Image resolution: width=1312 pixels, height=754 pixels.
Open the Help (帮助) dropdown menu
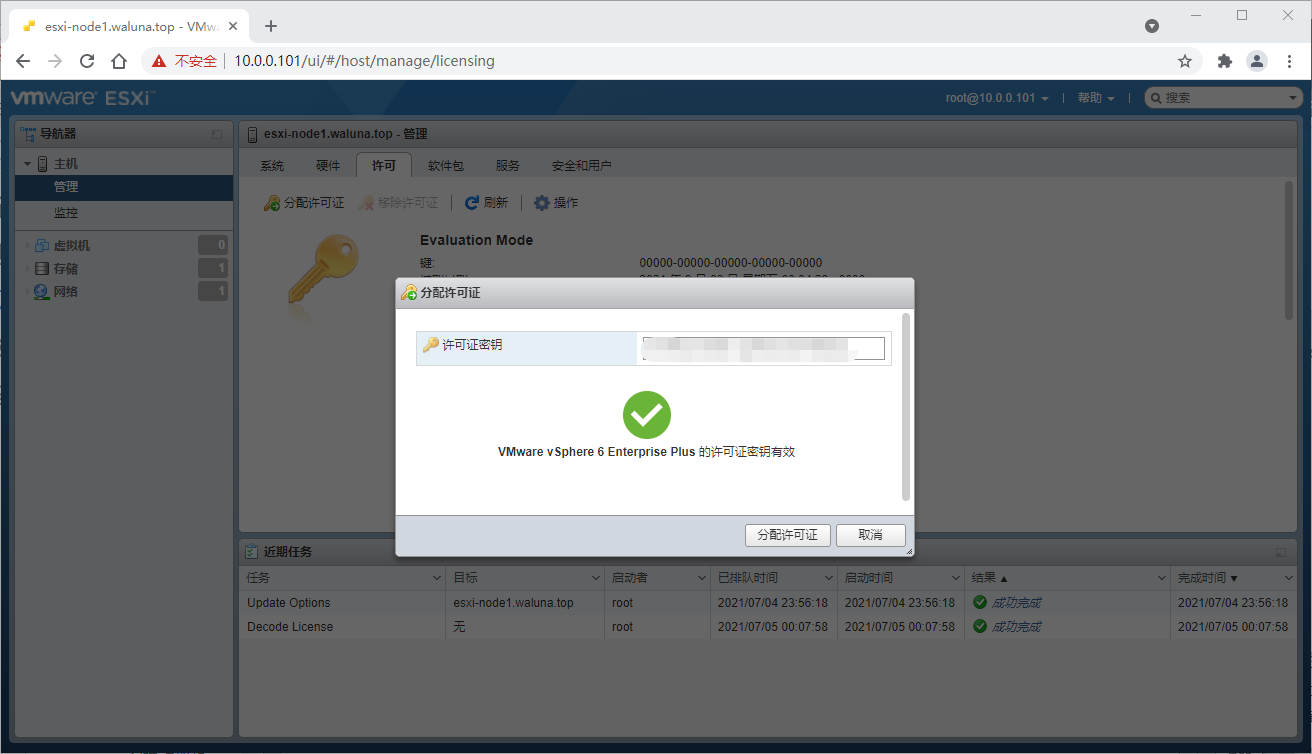pos(1096,98)
